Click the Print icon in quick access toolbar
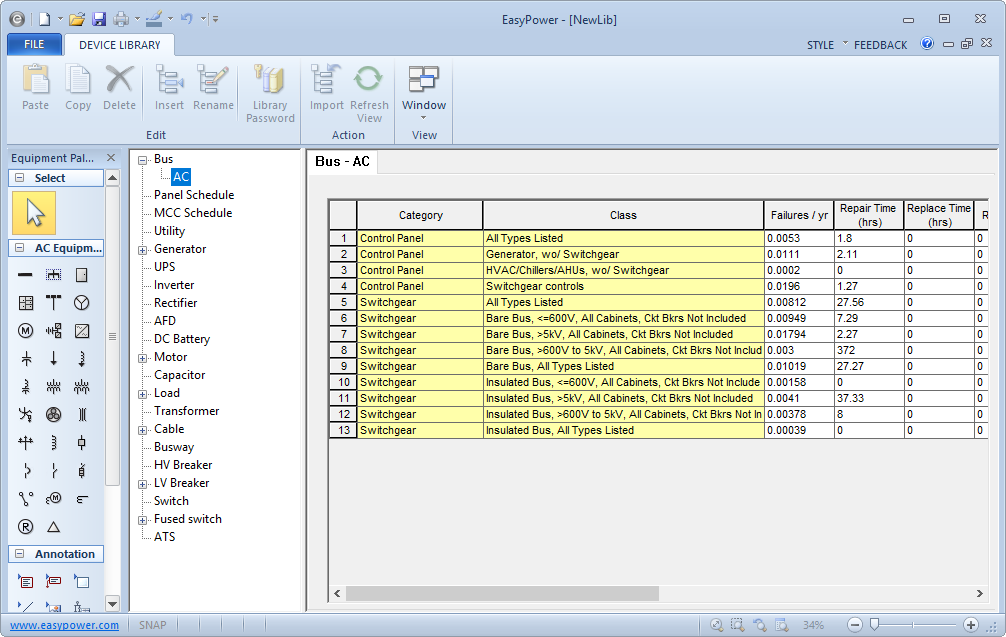The height and width of the screenshot is (637, 1006). tap(121, 18)
